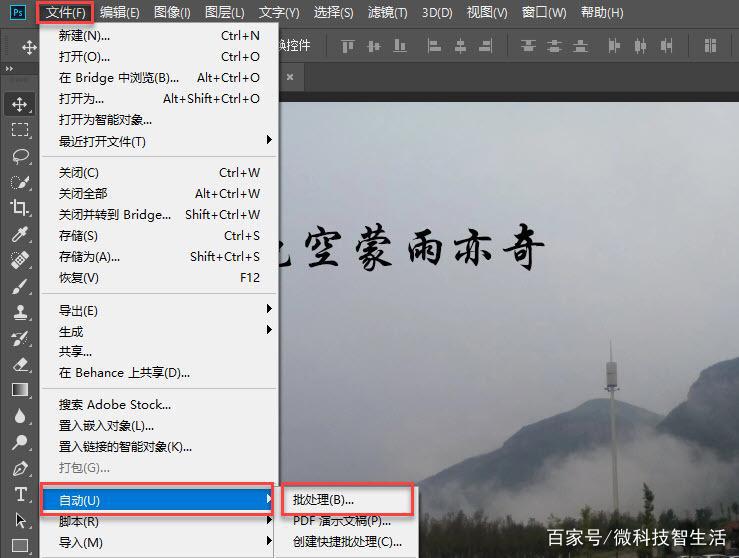Viewport: 739px width, 558px height.
Task: Open the 滤镜(T) menu
Action: (x=387, y=13)
